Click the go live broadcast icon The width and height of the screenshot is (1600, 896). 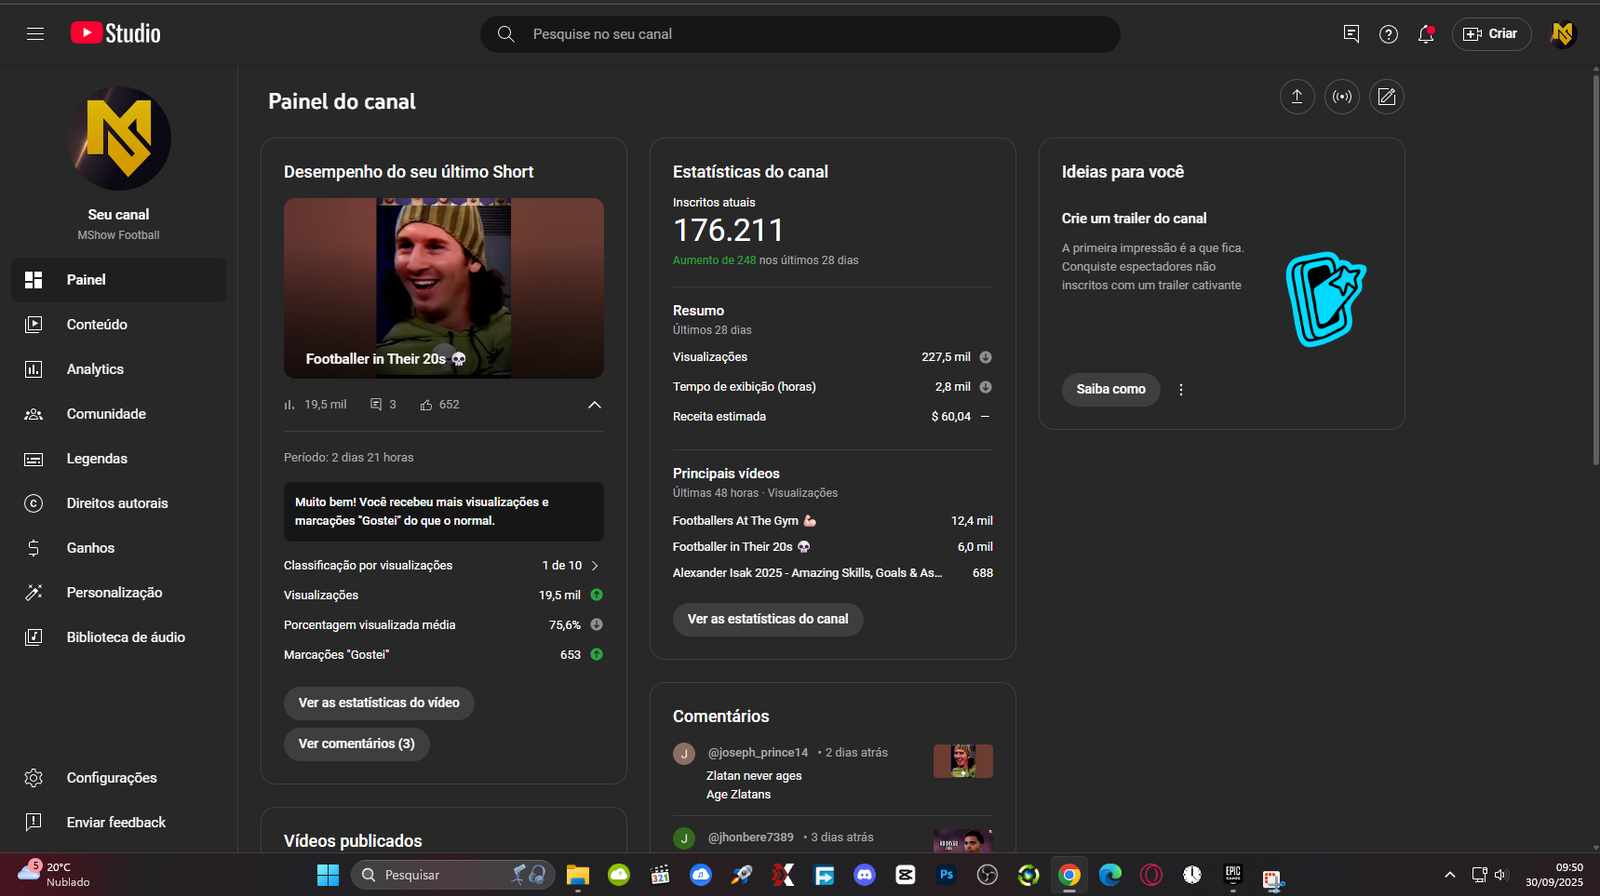point(1342,97)
